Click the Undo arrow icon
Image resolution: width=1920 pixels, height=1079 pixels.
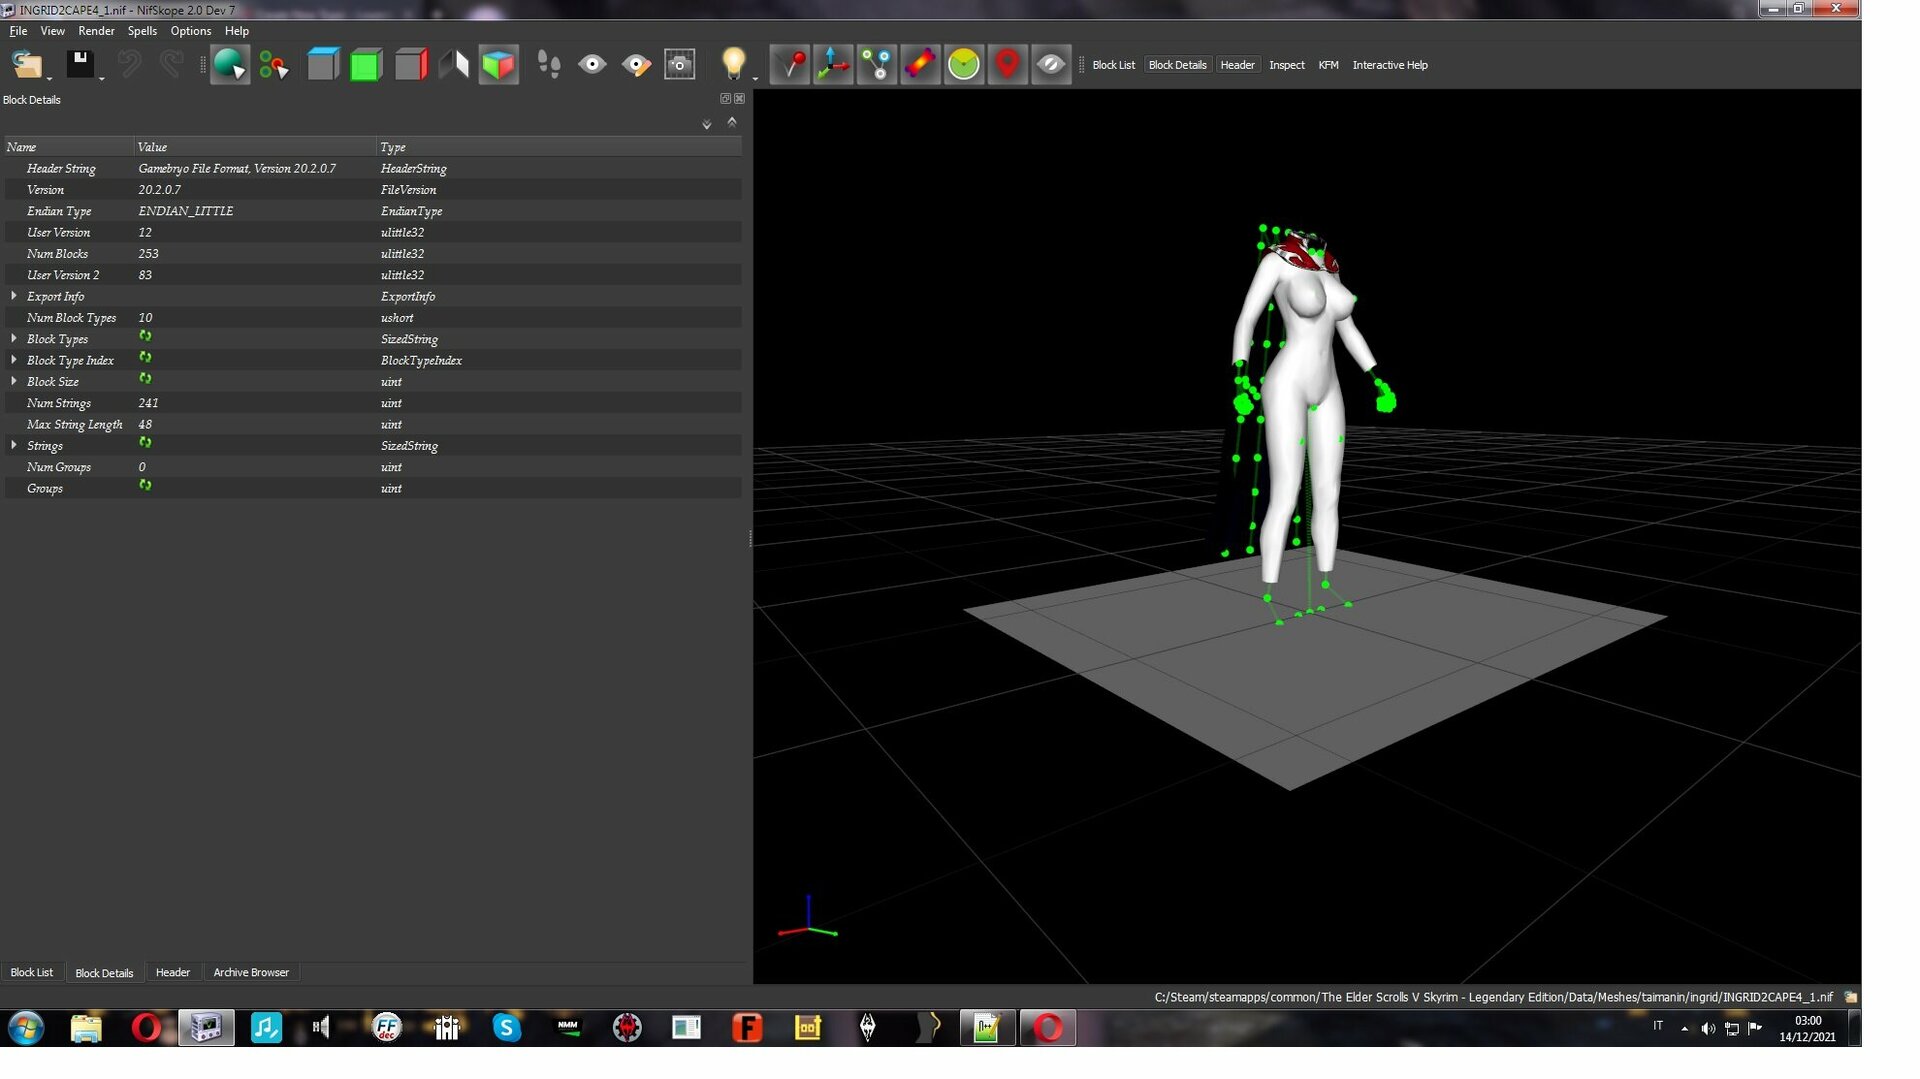[x=129, y=65]
